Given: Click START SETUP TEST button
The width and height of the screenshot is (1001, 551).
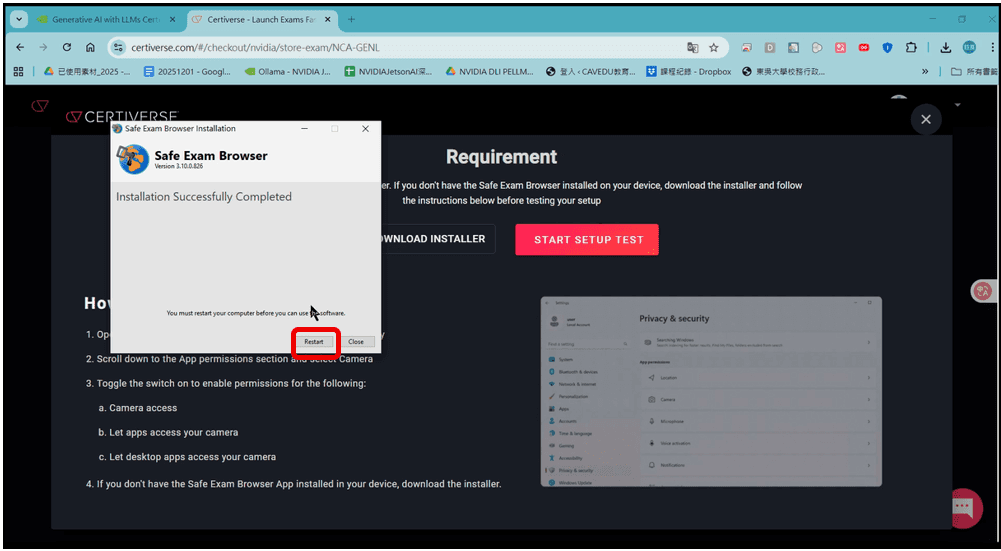Looking at the screenshot, I should (587, 239).
